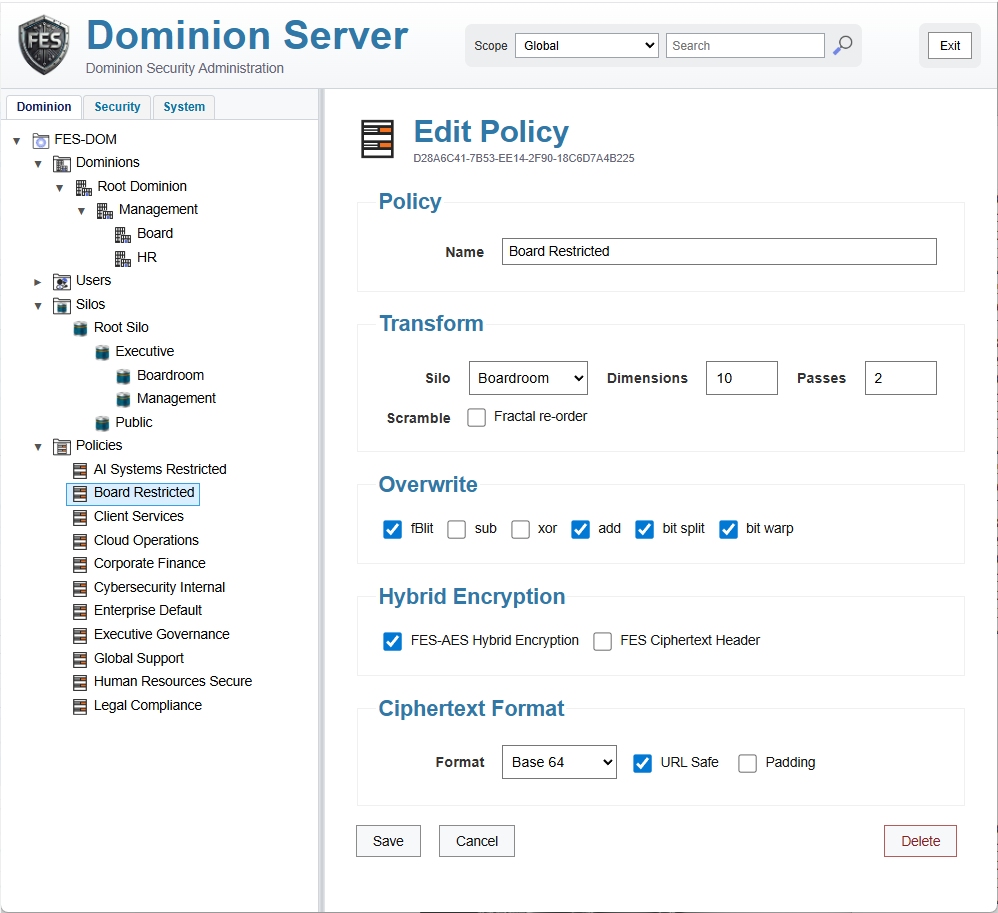Viewport: 998px width, 913px height.
Task: Collapse the Management dominion node
Action: point(81,211)
